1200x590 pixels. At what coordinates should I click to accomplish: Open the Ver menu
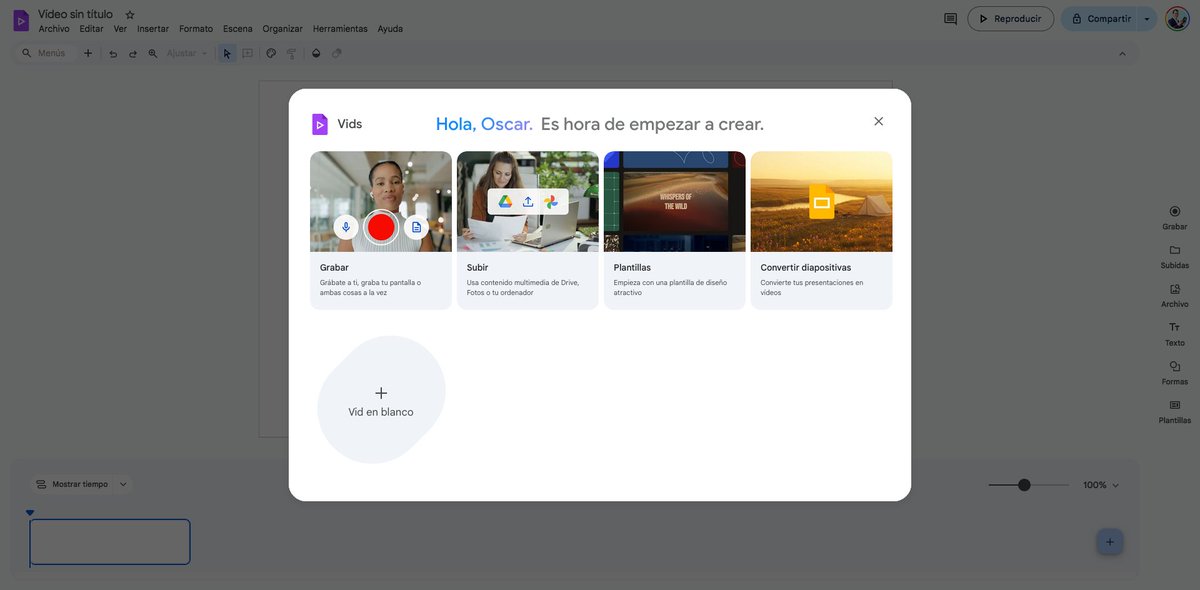click(120, 29)
